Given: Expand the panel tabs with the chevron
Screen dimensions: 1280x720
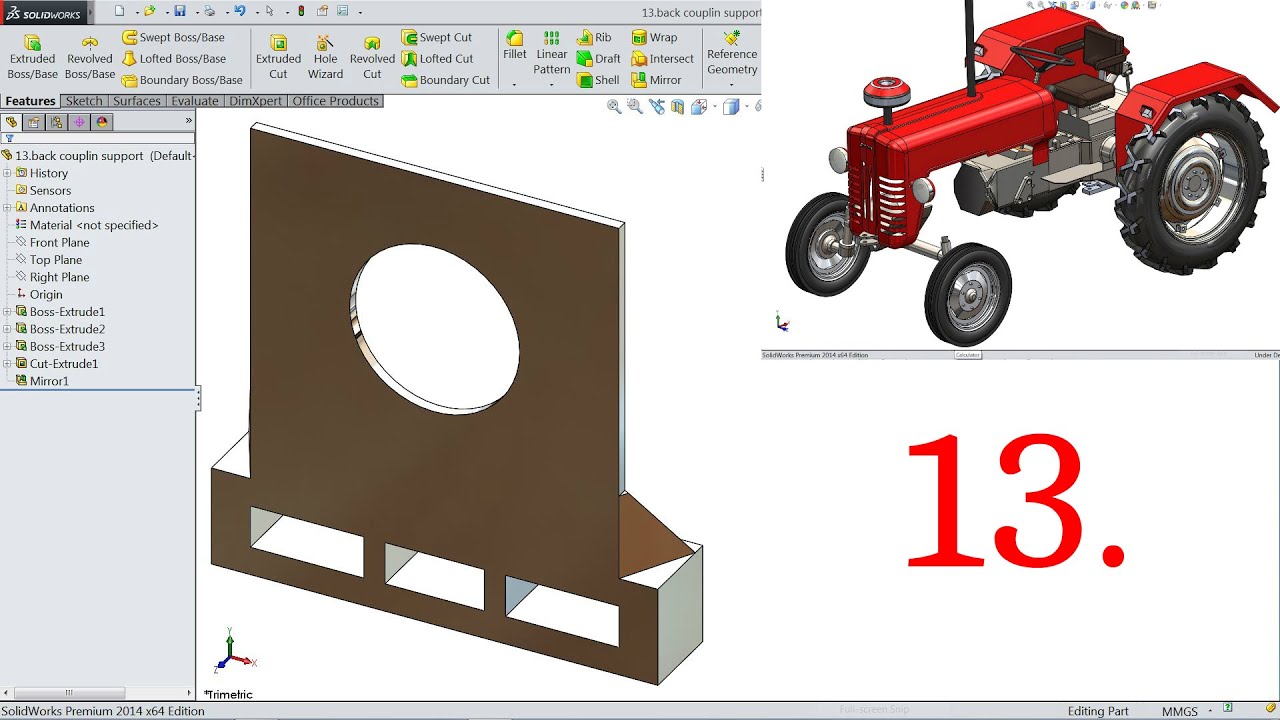Looking at the screenshot, I should pos(188,121).
